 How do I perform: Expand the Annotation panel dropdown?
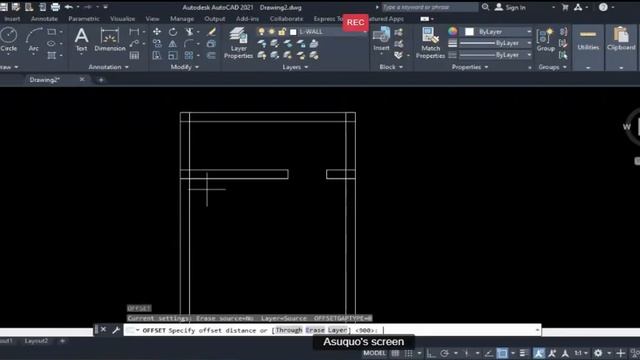pyautogui.click(x=109, y=67)
